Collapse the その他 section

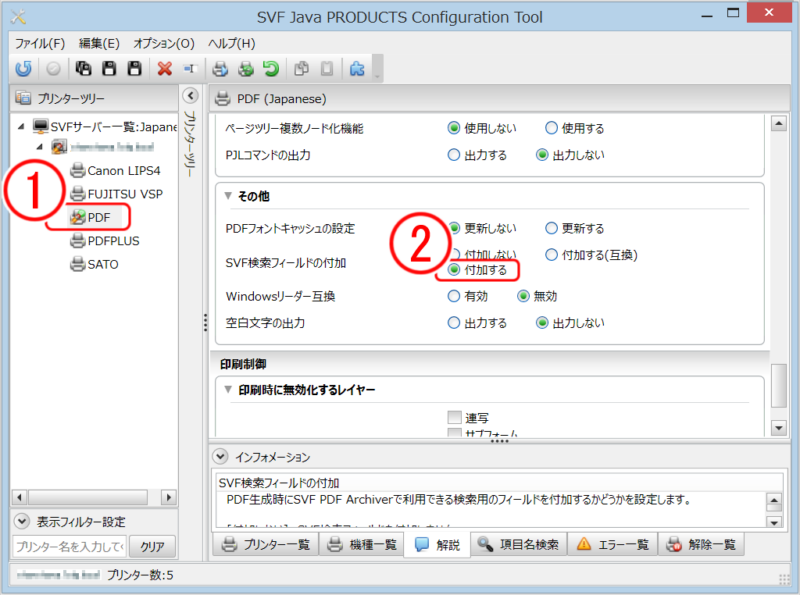pyautogui.click(x=229, y=196)
